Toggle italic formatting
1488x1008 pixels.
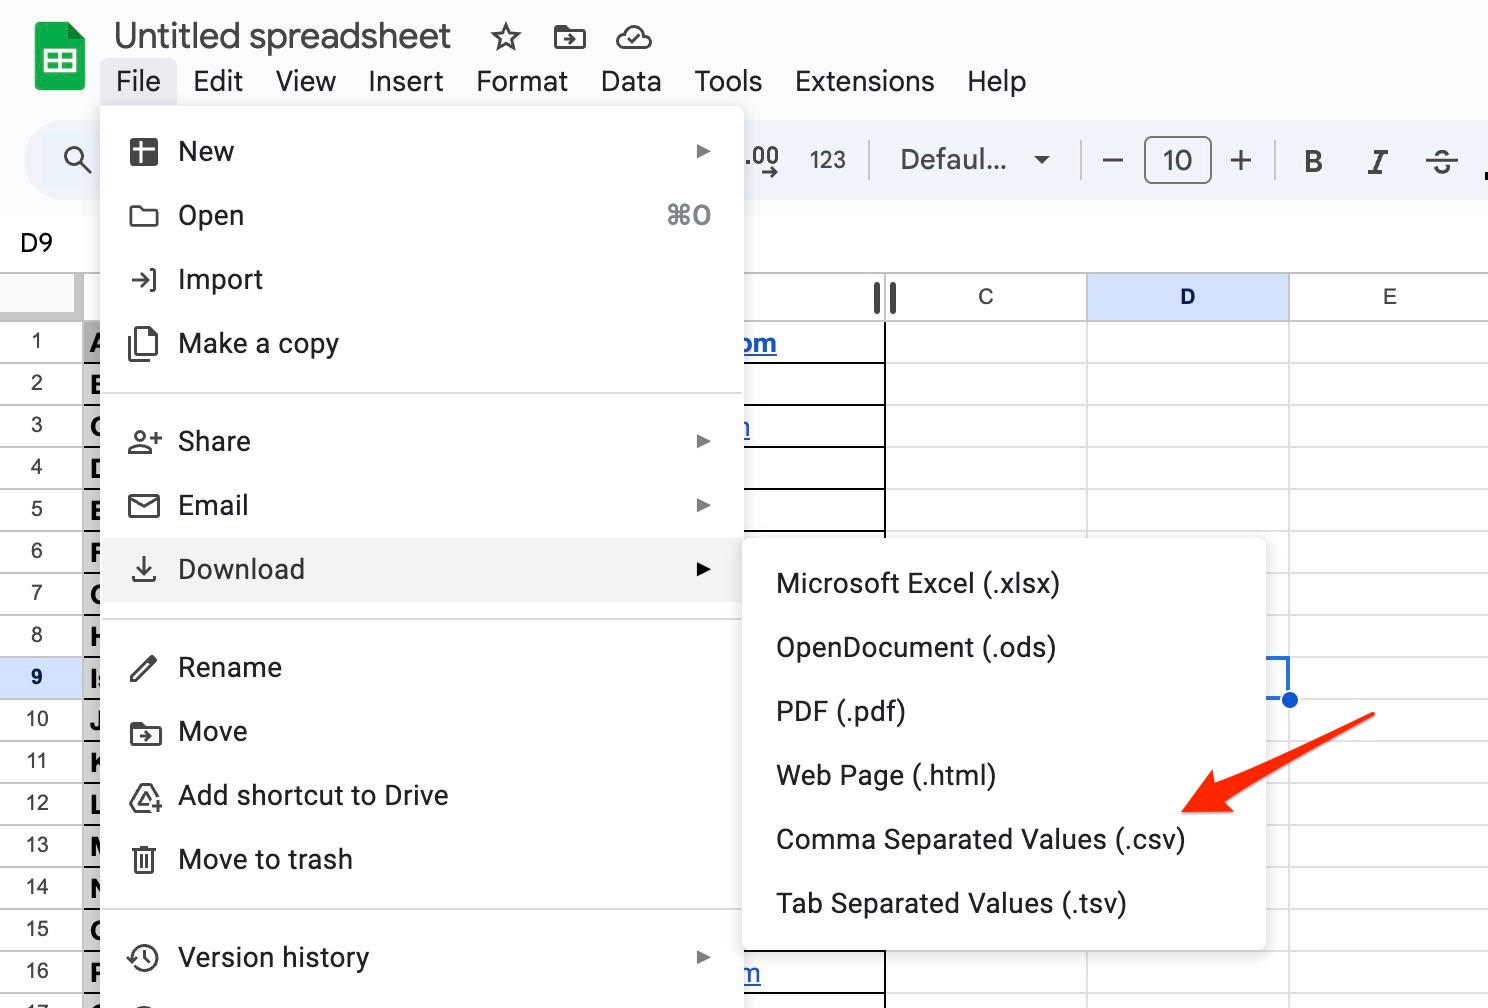[1377, 161]
